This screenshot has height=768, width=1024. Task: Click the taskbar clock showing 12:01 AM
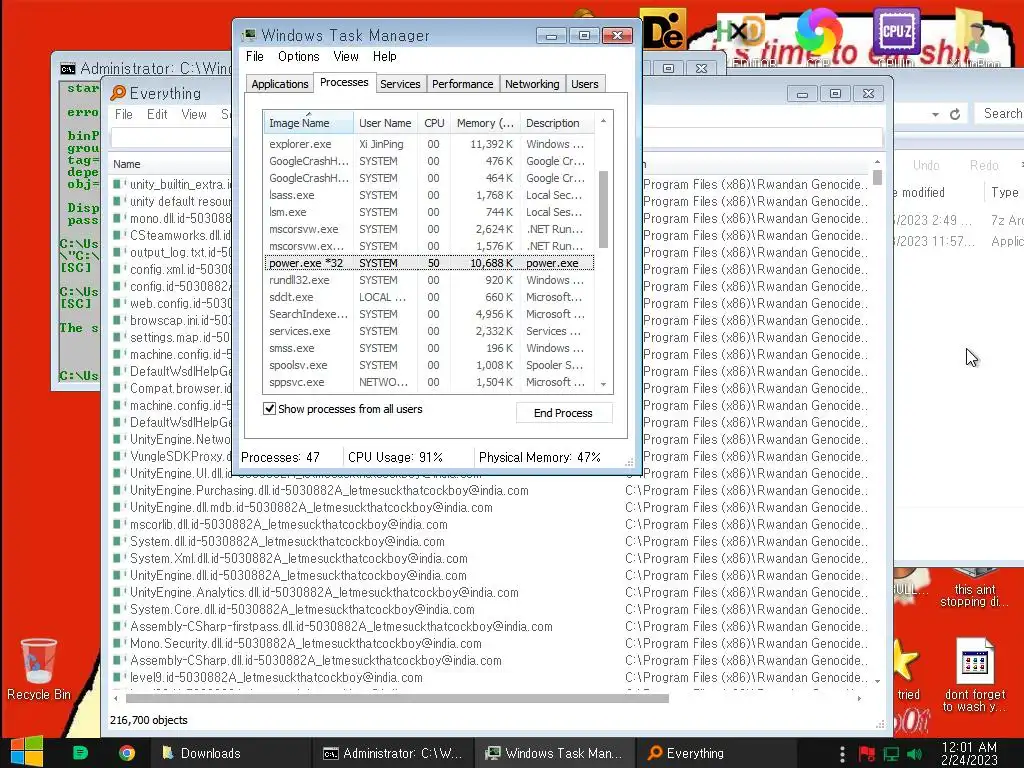tap(969, 754)
